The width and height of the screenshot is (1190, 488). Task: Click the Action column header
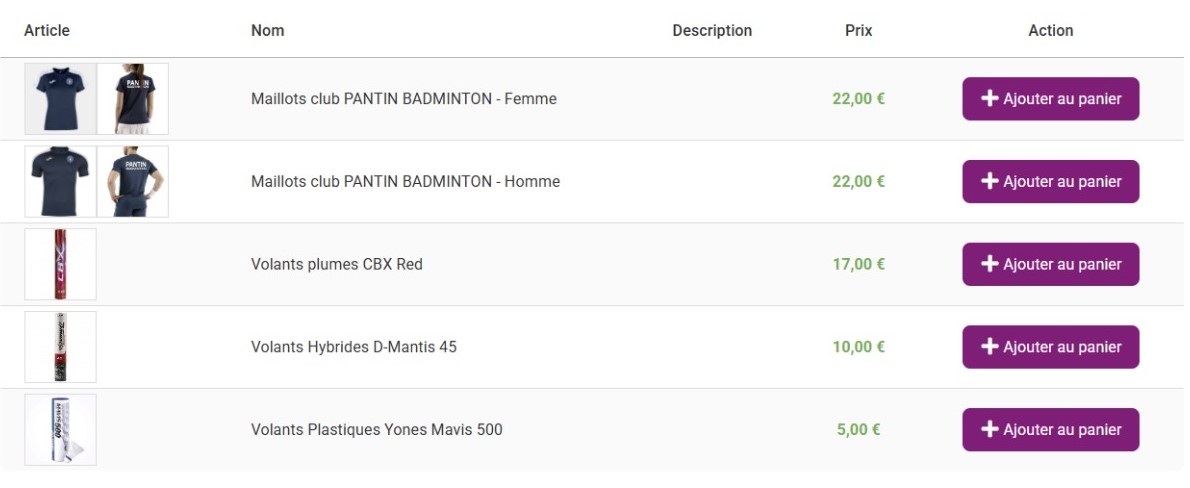point(1050,31)
